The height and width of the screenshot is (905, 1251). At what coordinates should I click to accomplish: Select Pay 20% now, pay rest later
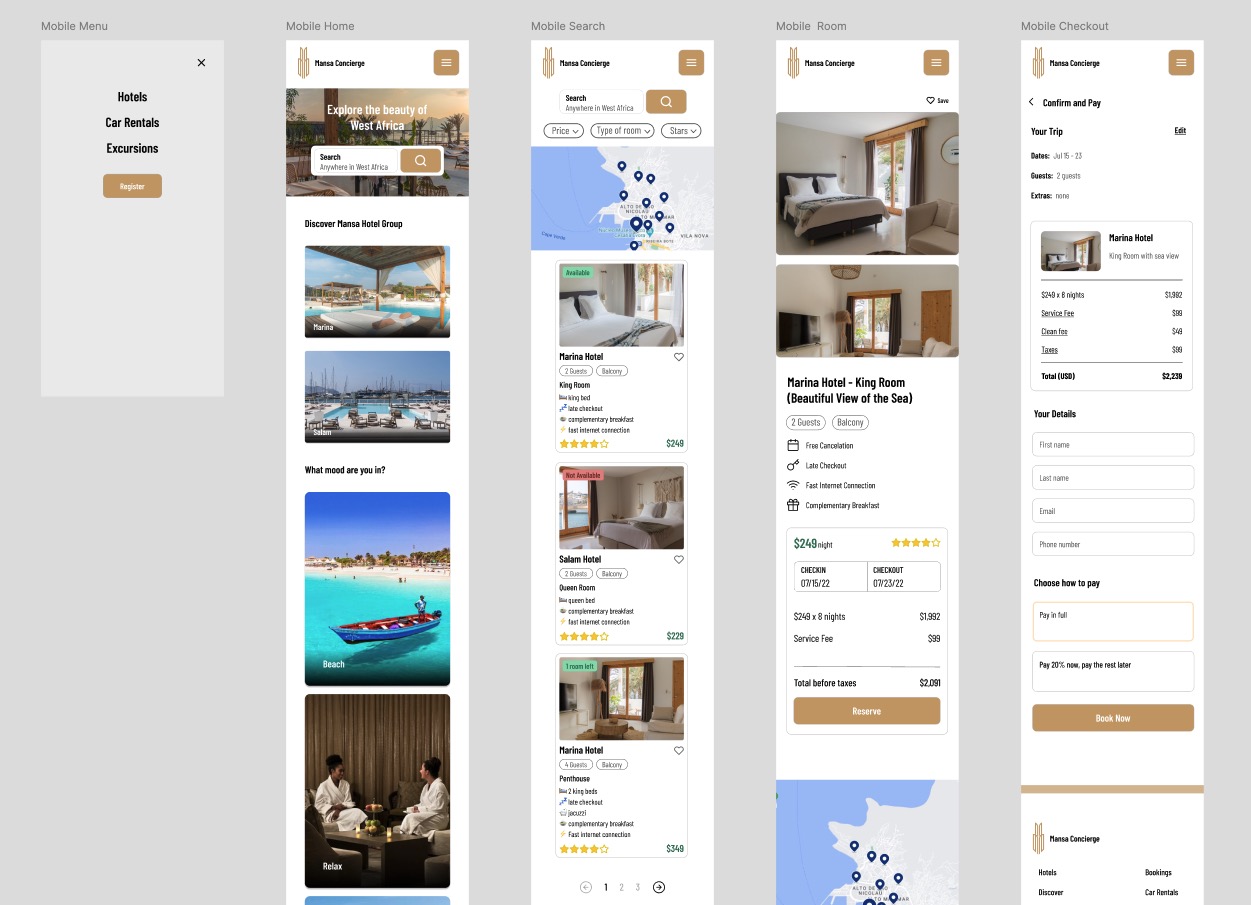coord(1113,671)
